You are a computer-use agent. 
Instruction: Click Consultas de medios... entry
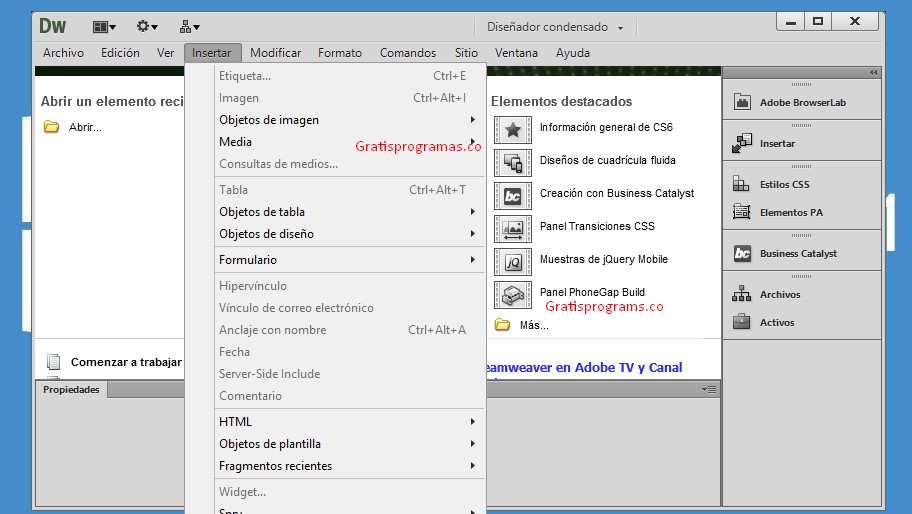coord(347,164)
